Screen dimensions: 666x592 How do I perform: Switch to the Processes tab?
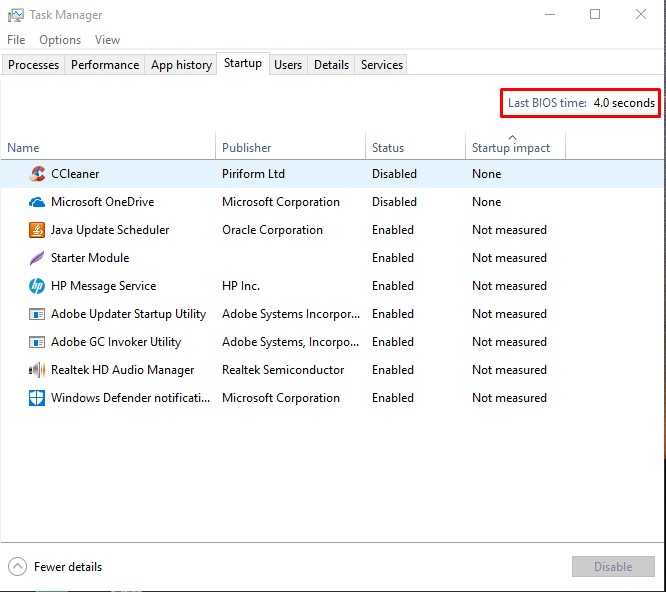pos(33,65)
